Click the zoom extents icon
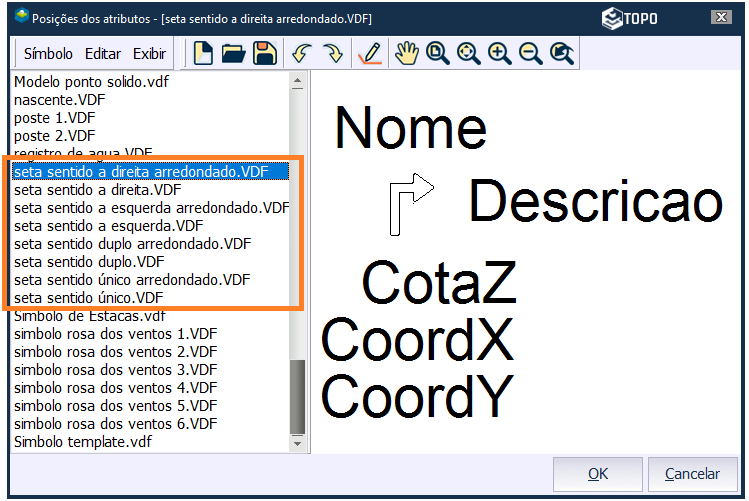 [468, 54]
